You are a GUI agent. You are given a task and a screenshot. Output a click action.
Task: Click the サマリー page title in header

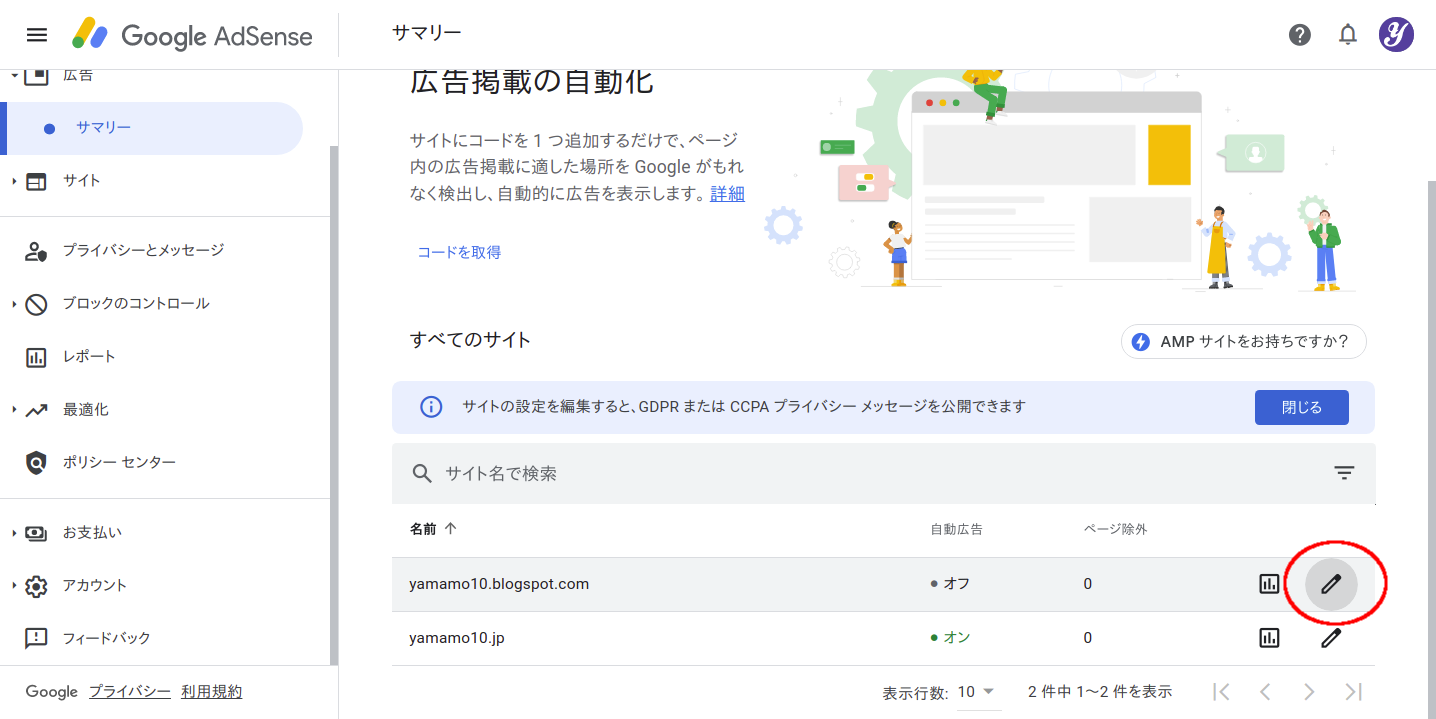pyautogui.click(x=427, y=33)
